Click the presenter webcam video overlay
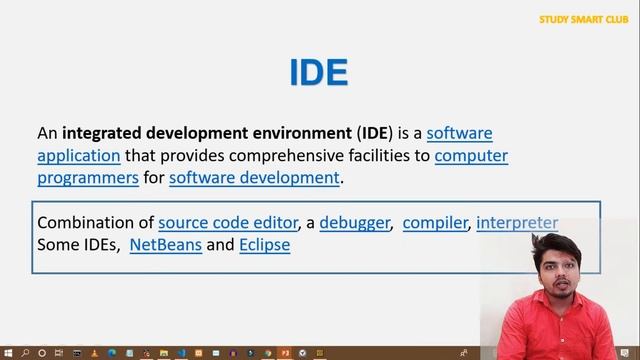This screenshot has width=640, height=360. coord(560,290)
